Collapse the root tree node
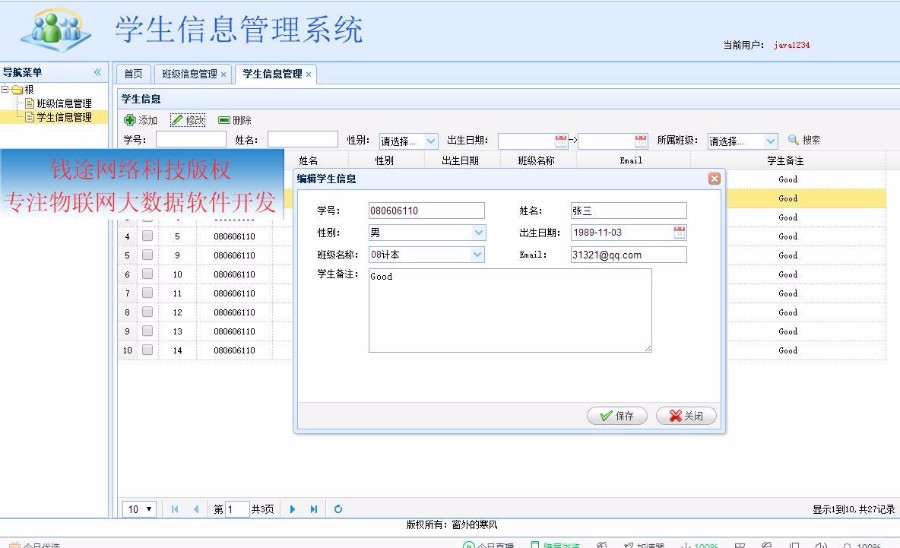 [5, 90]
